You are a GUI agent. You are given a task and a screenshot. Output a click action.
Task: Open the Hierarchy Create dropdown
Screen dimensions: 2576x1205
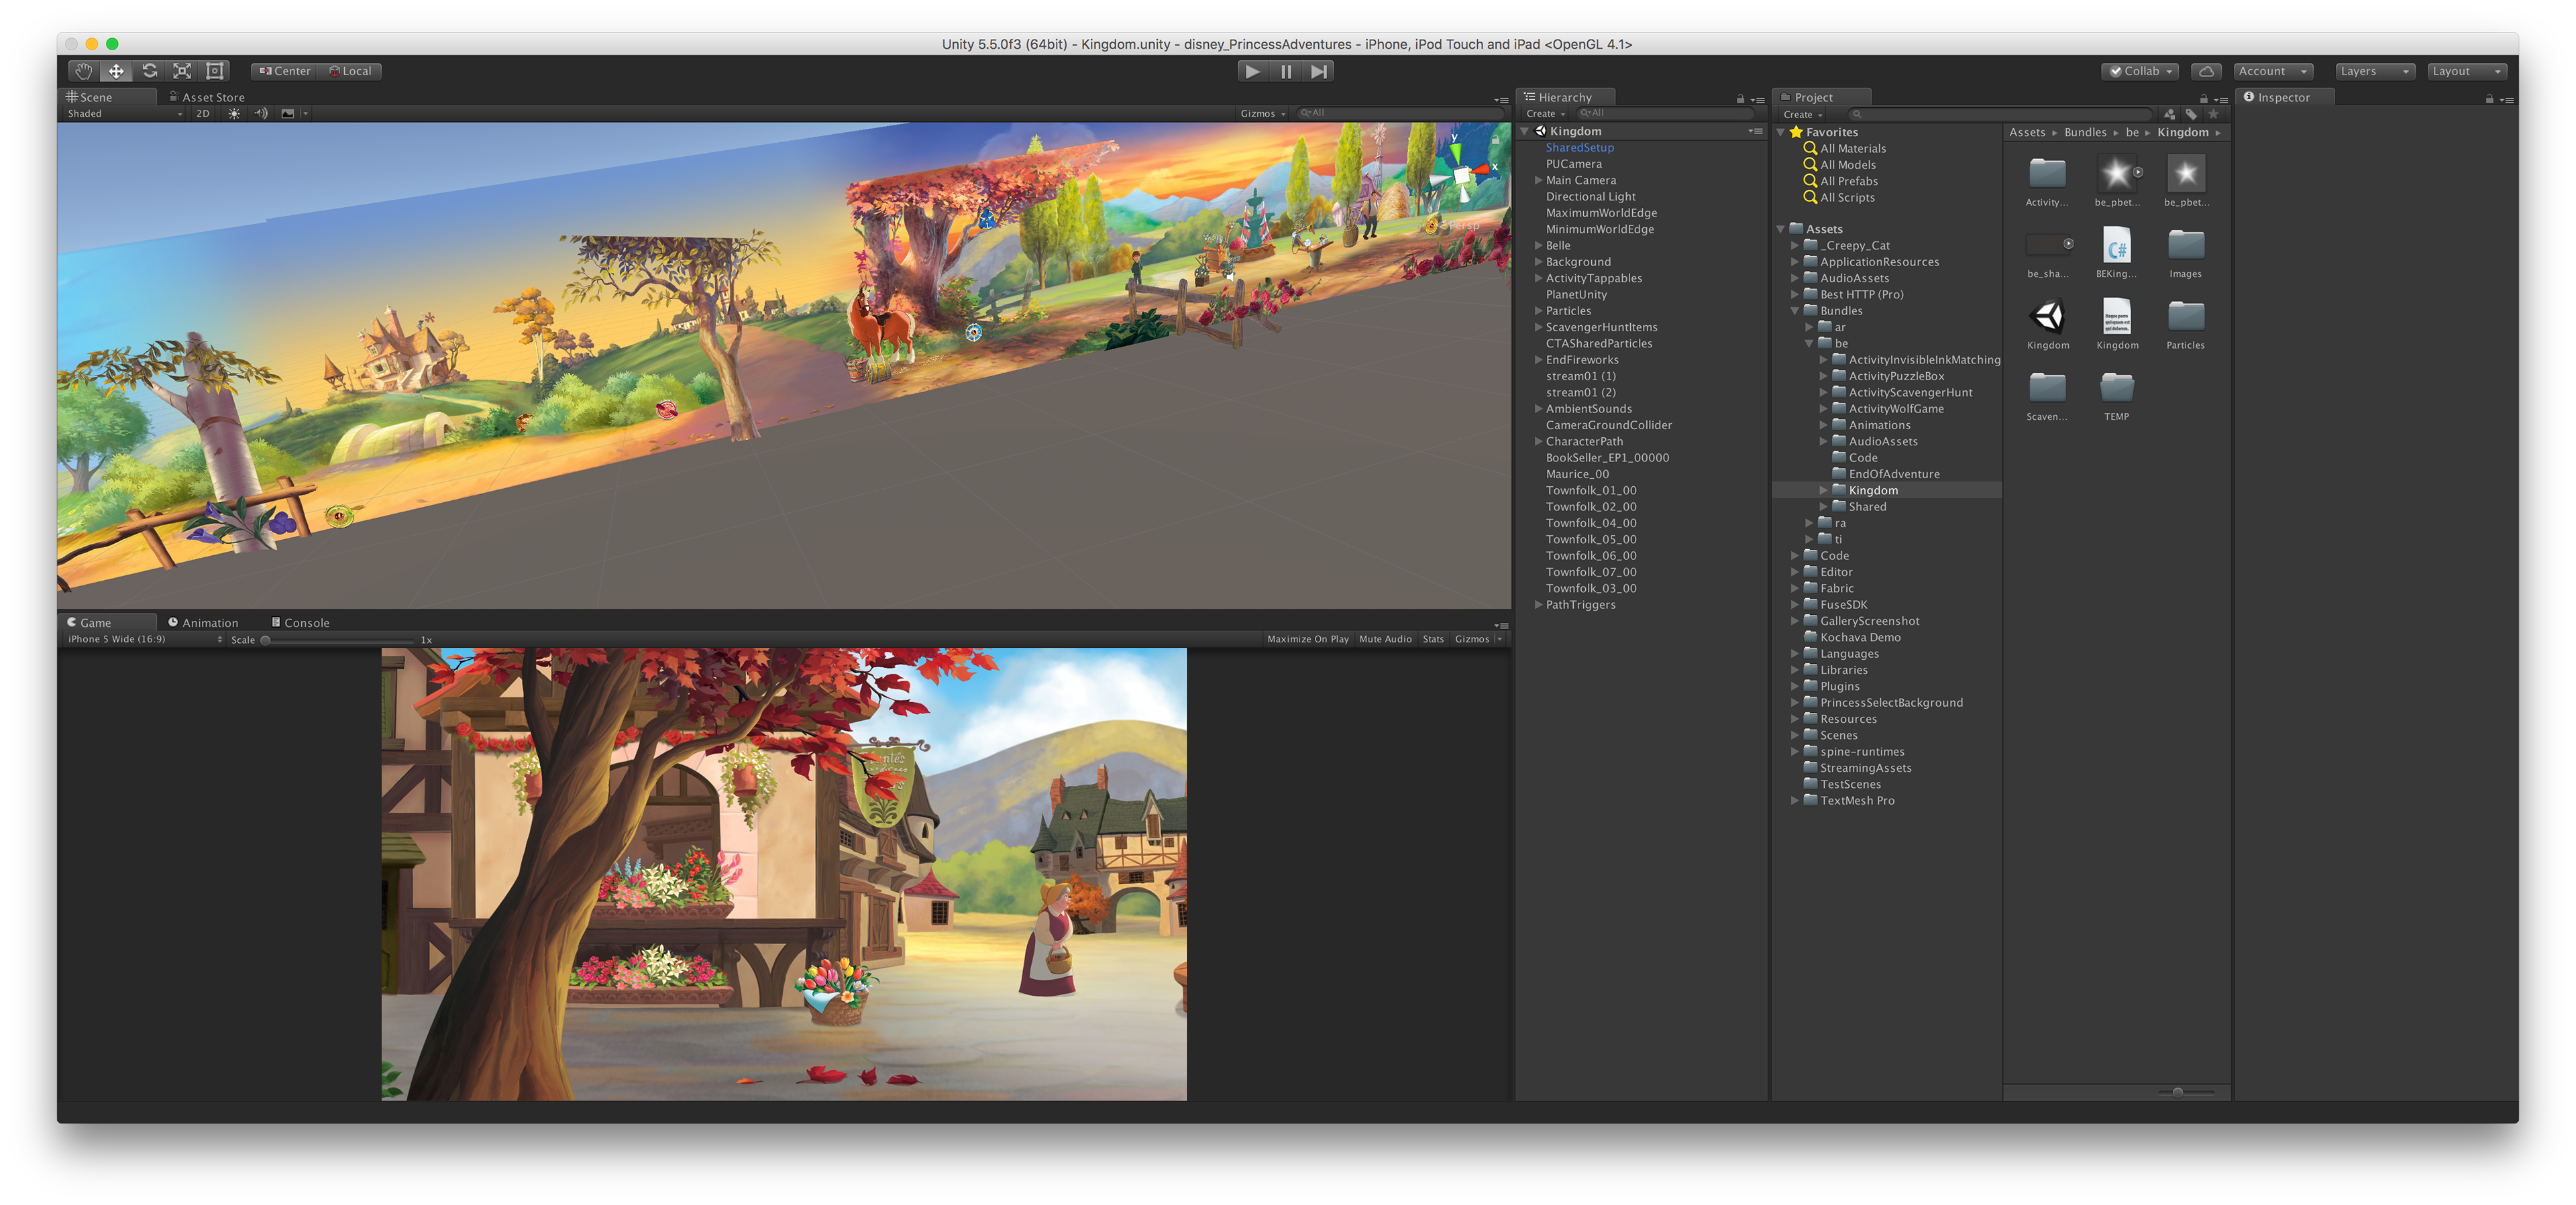(x=1545, y=114)
